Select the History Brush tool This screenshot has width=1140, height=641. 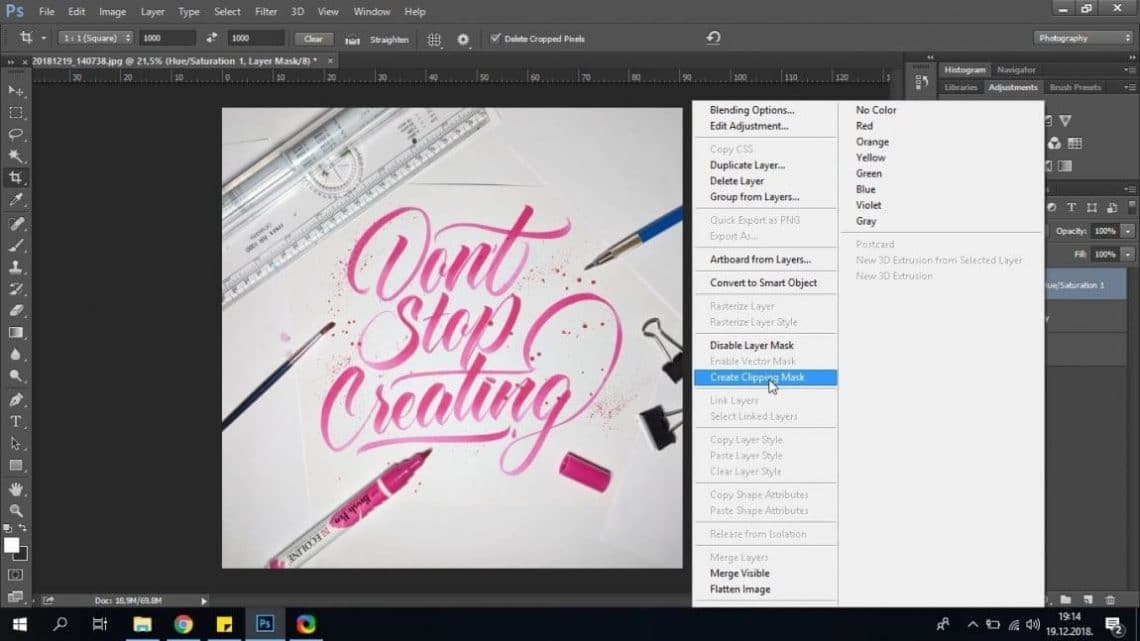point(16,289)
